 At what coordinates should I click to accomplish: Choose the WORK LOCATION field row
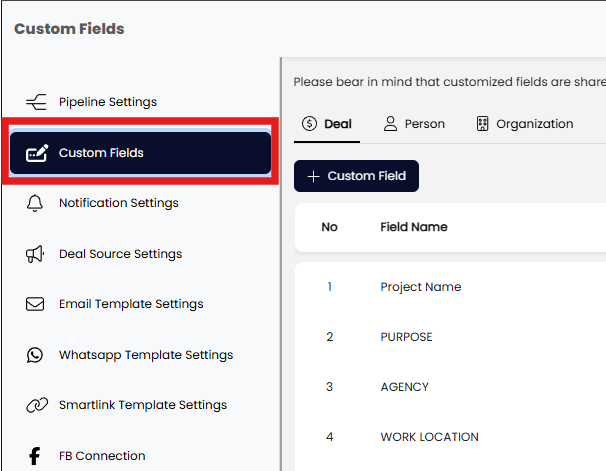(x=429, y=437)
